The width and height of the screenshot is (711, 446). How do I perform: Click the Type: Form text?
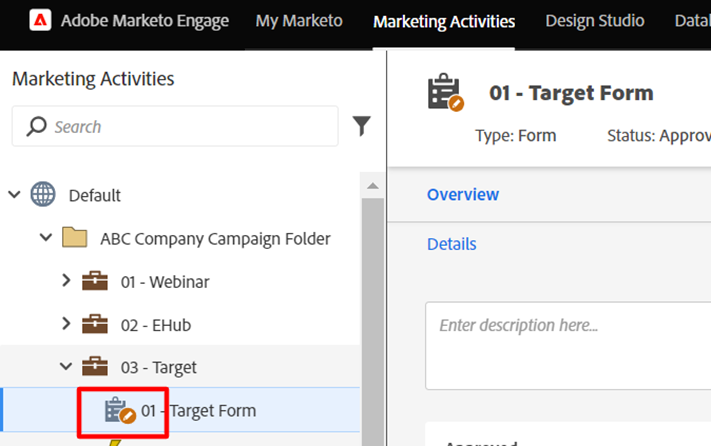516,136
